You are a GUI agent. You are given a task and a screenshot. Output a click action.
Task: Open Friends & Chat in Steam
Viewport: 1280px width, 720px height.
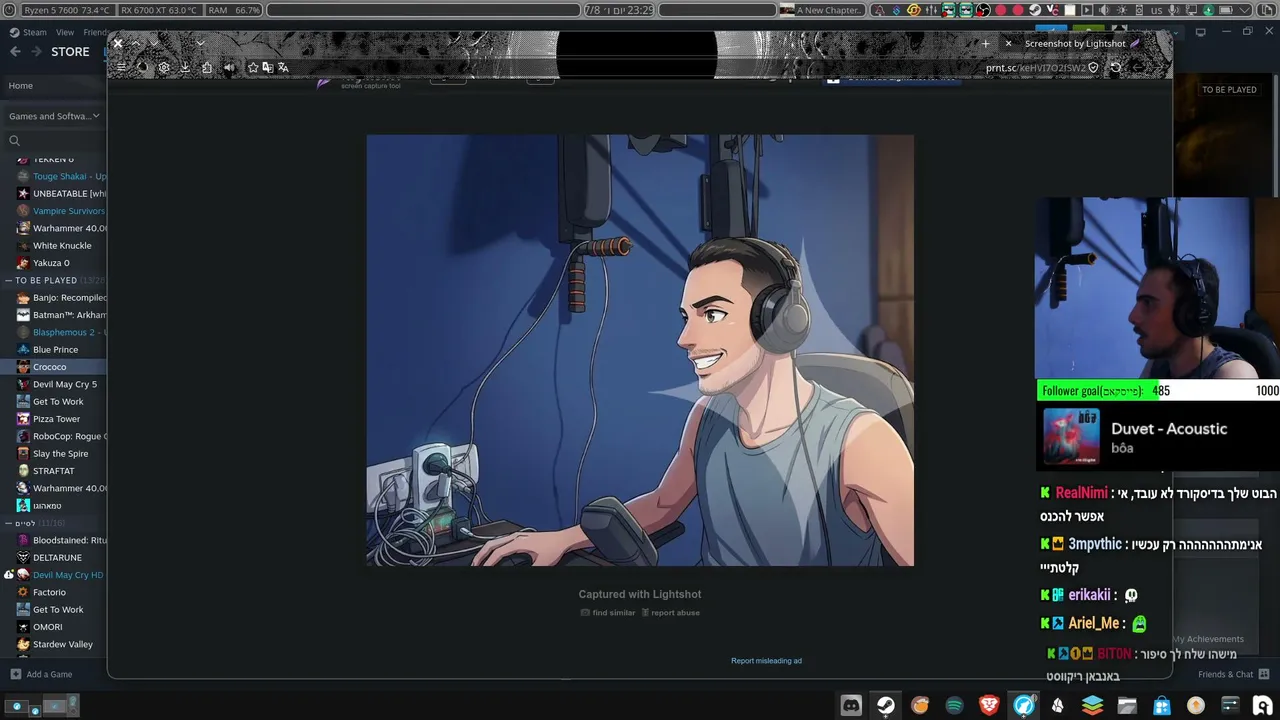coord(1233,674)
